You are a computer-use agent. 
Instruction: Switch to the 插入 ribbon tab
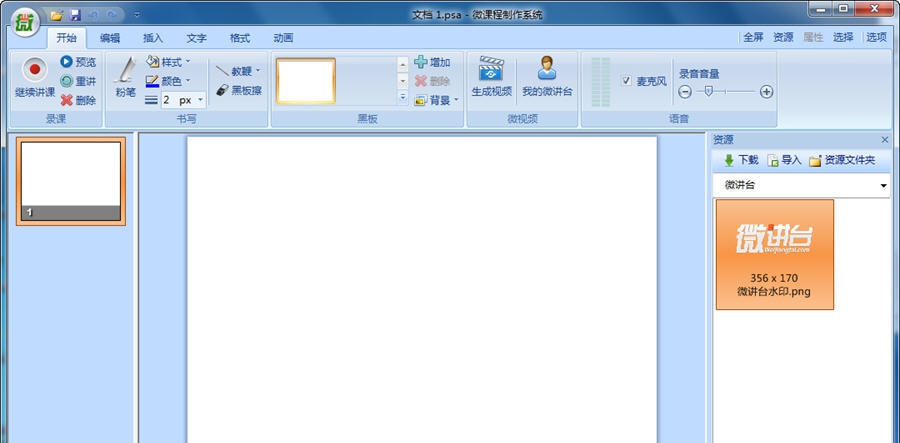pyautogui.click(x=153, y=38)
